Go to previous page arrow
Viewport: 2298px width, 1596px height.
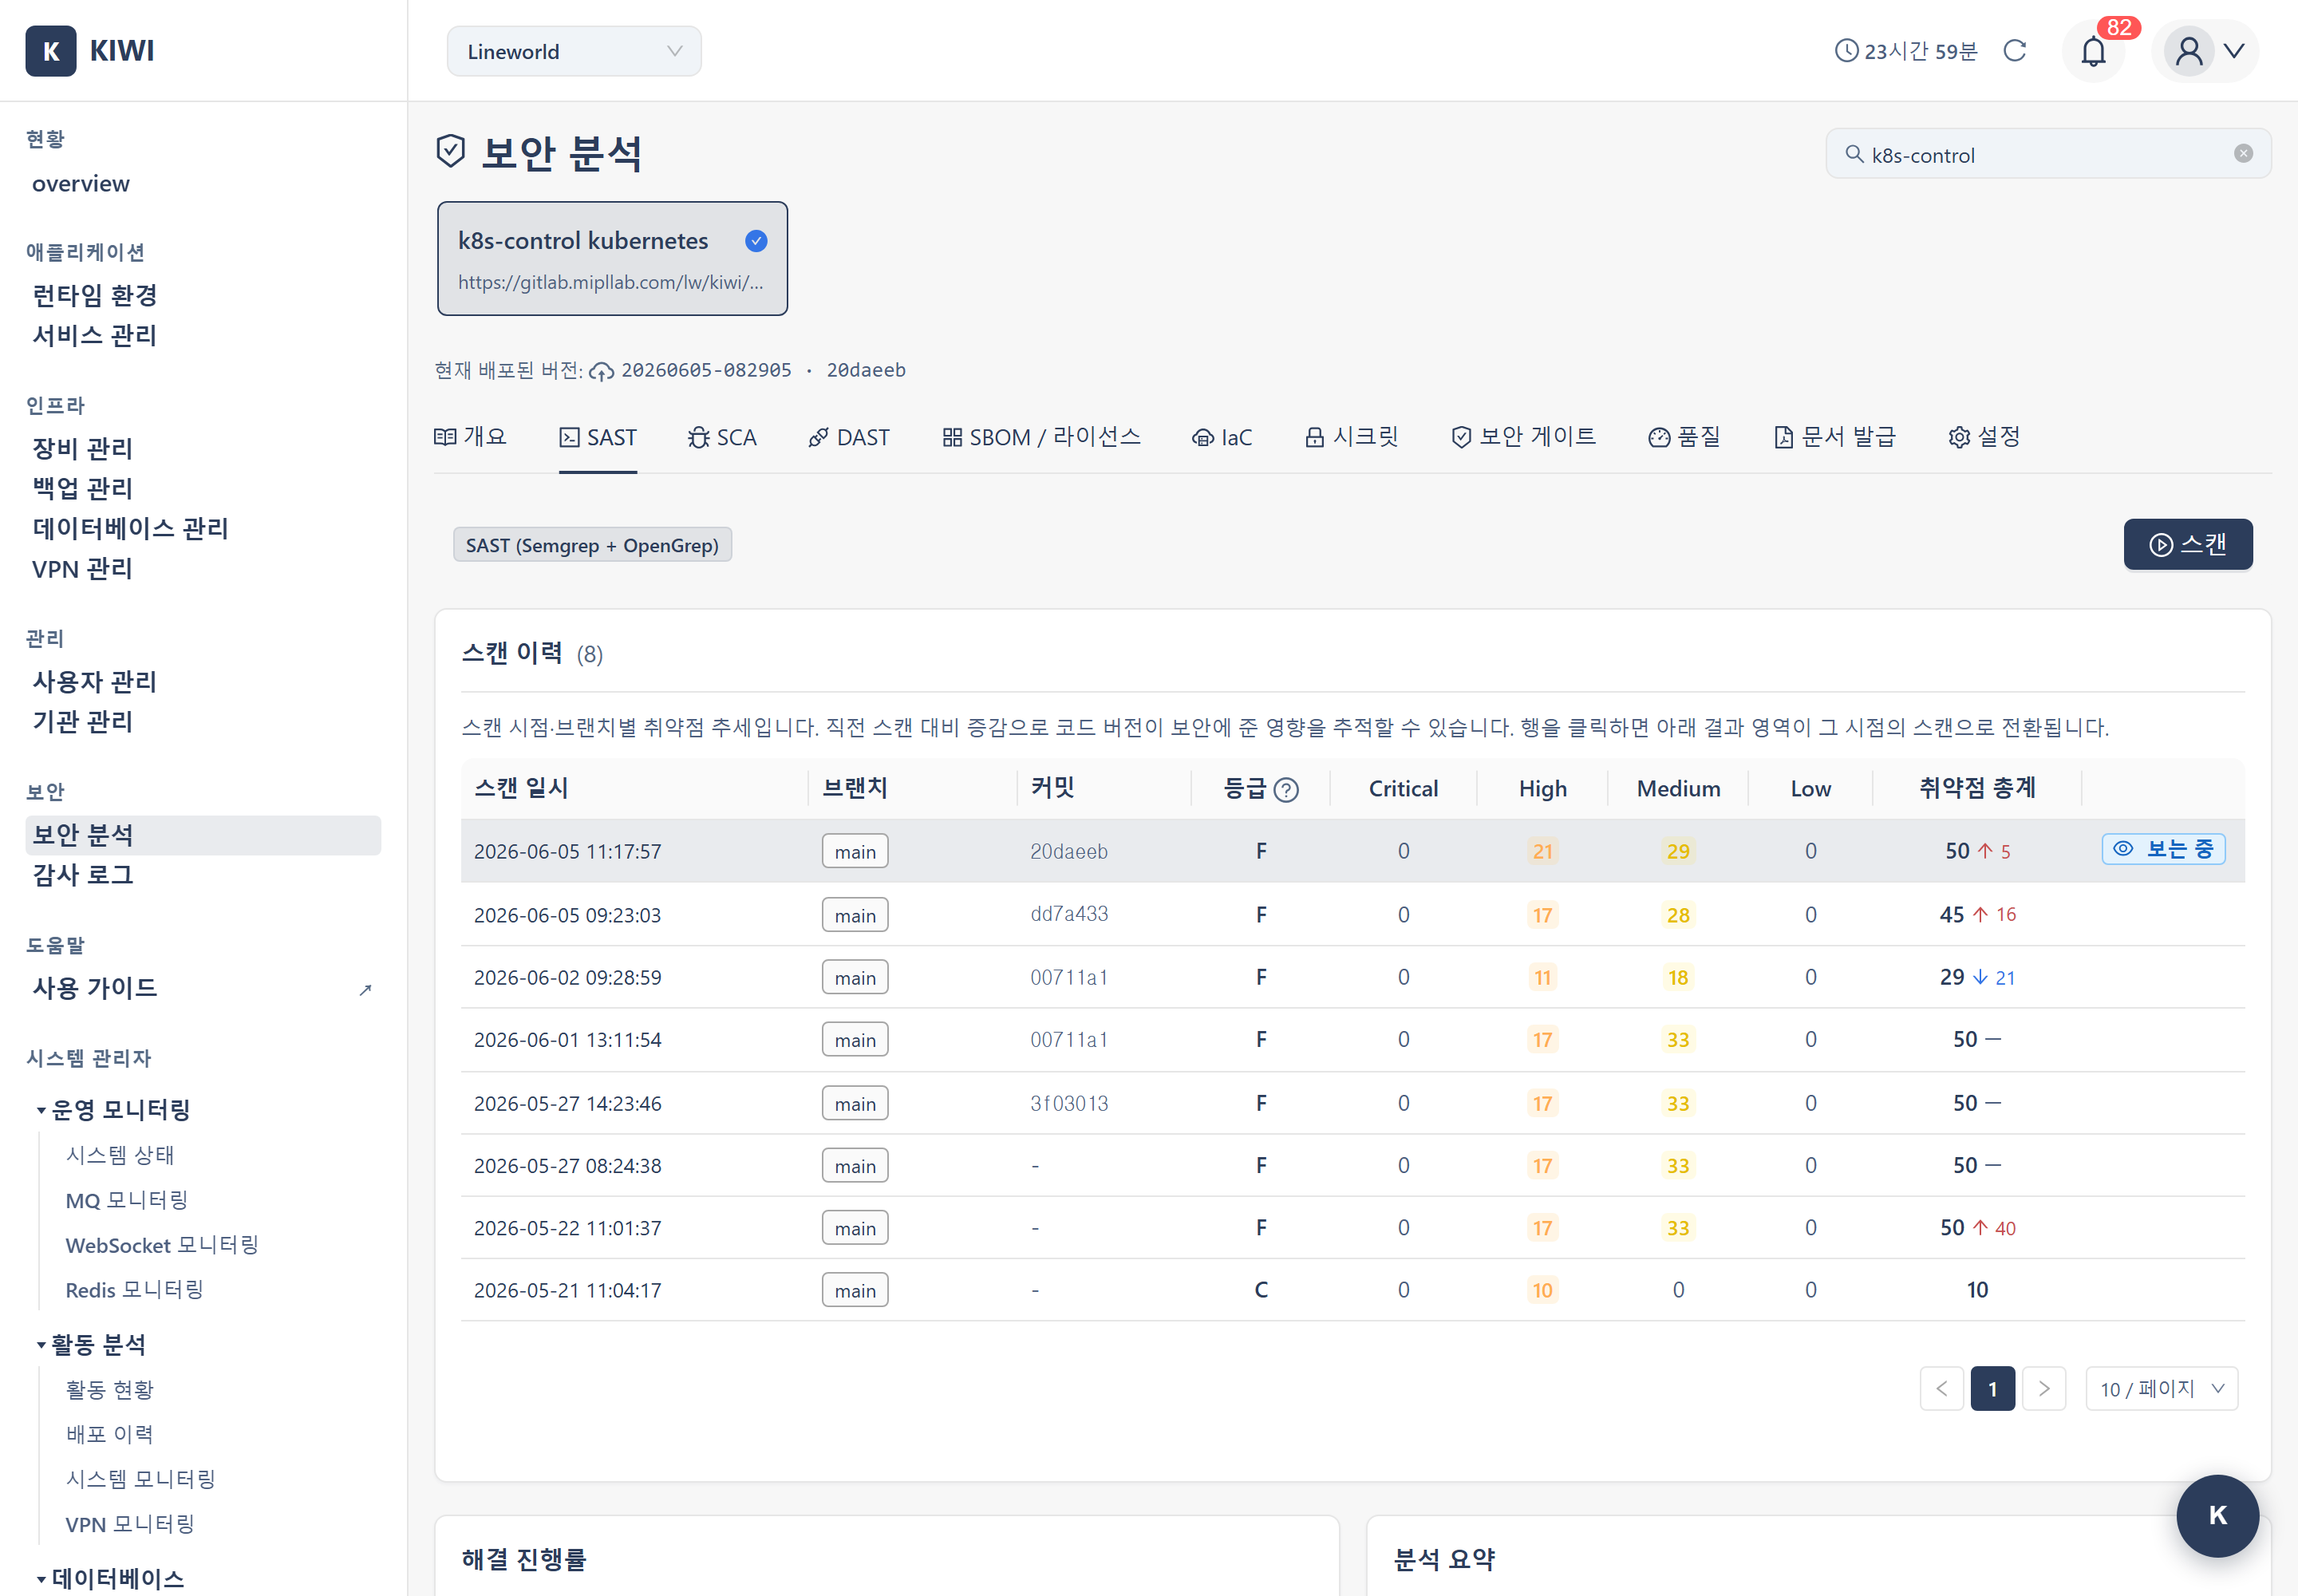click(1942, 1389)
